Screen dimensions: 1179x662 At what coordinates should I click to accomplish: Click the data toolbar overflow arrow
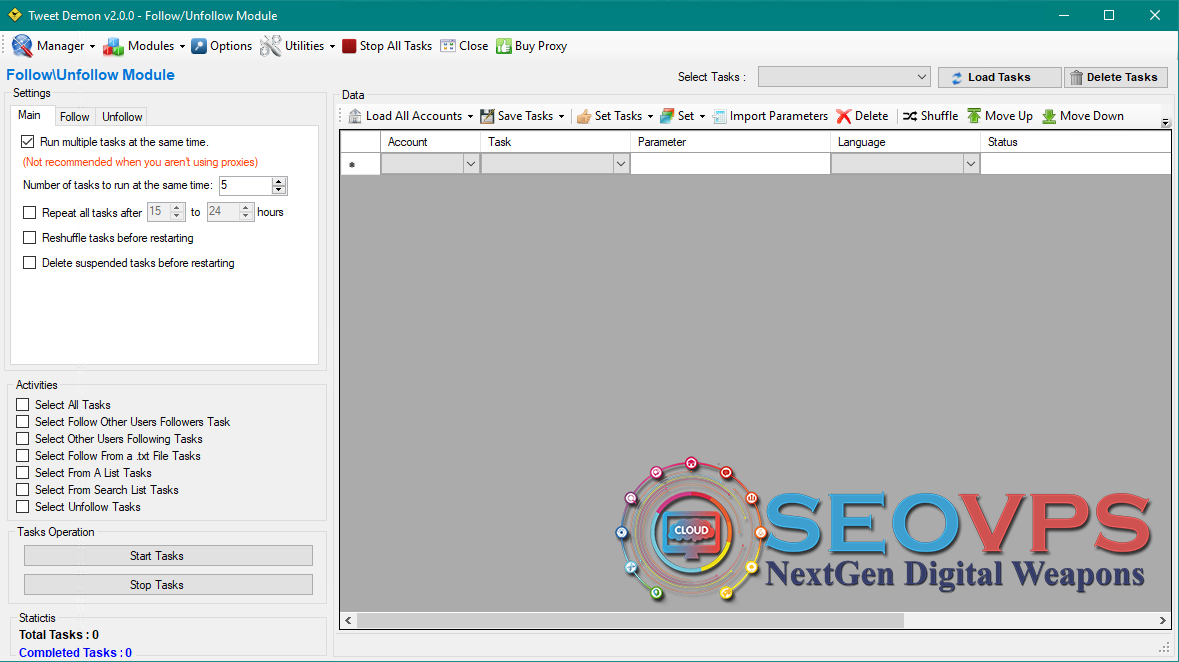coord(1165,122)
